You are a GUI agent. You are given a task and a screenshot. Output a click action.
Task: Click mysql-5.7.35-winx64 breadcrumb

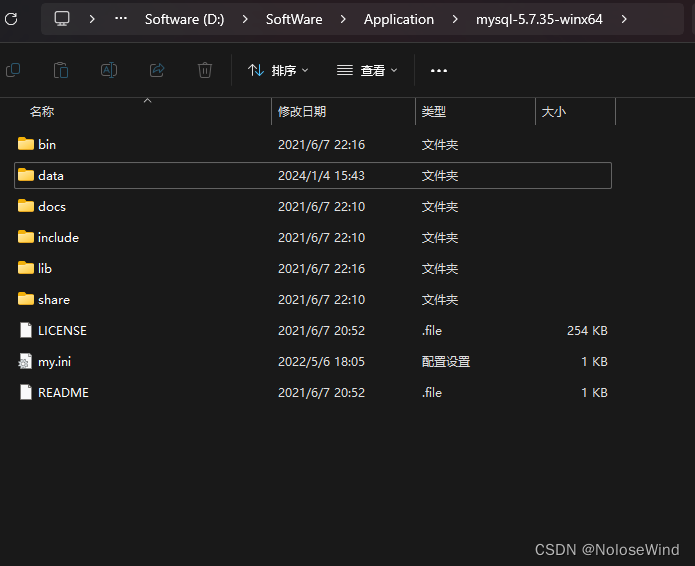539,19
